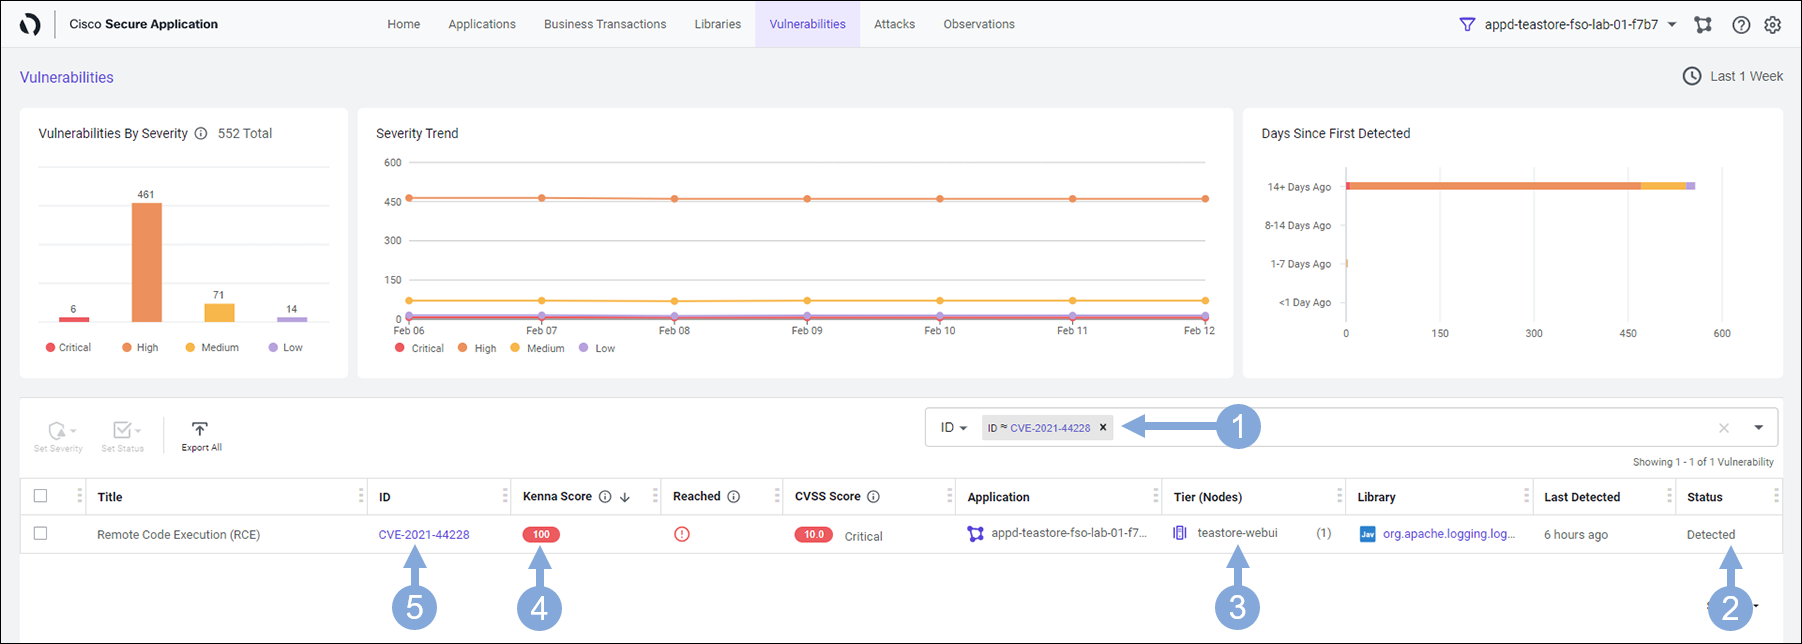
Task: Toggle the select-all checkbox in table header
Action: pos(40,496)
